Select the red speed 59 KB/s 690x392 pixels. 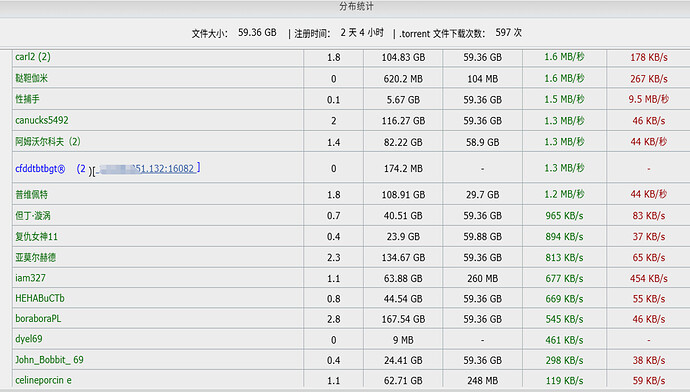point(649,381)
